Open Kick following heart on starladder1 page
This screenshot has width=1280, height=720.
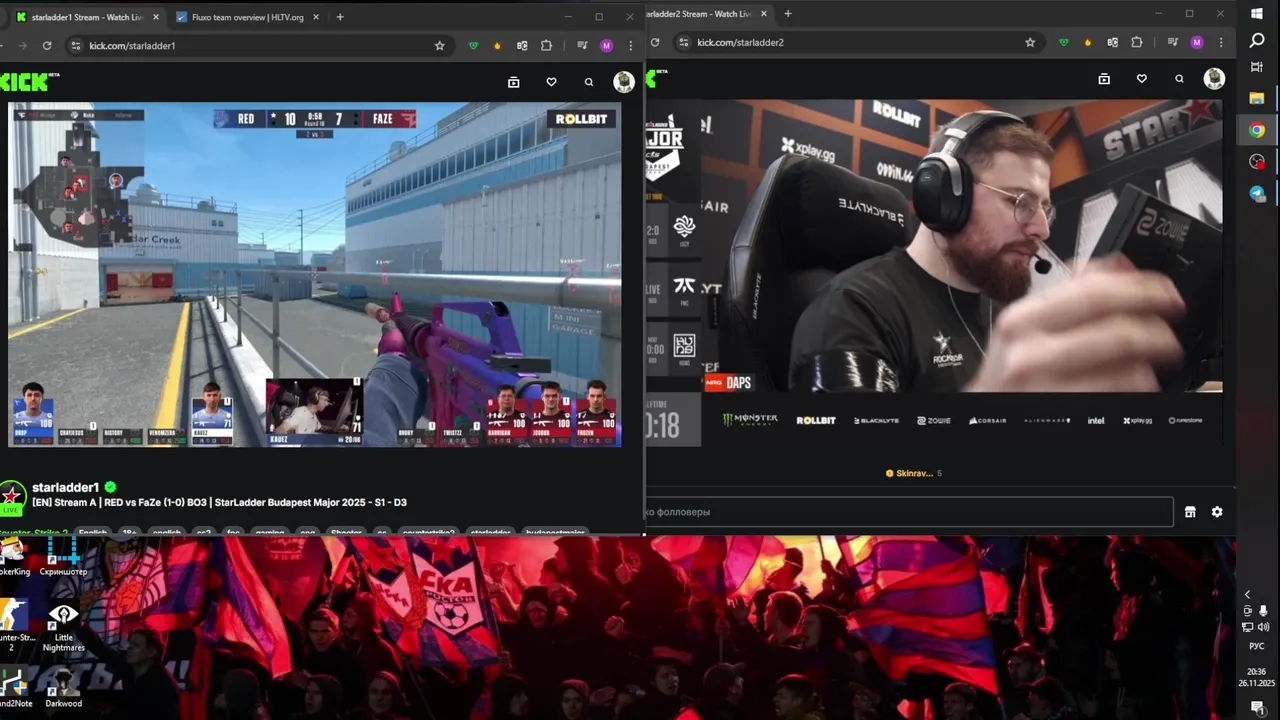coord(551,82)
